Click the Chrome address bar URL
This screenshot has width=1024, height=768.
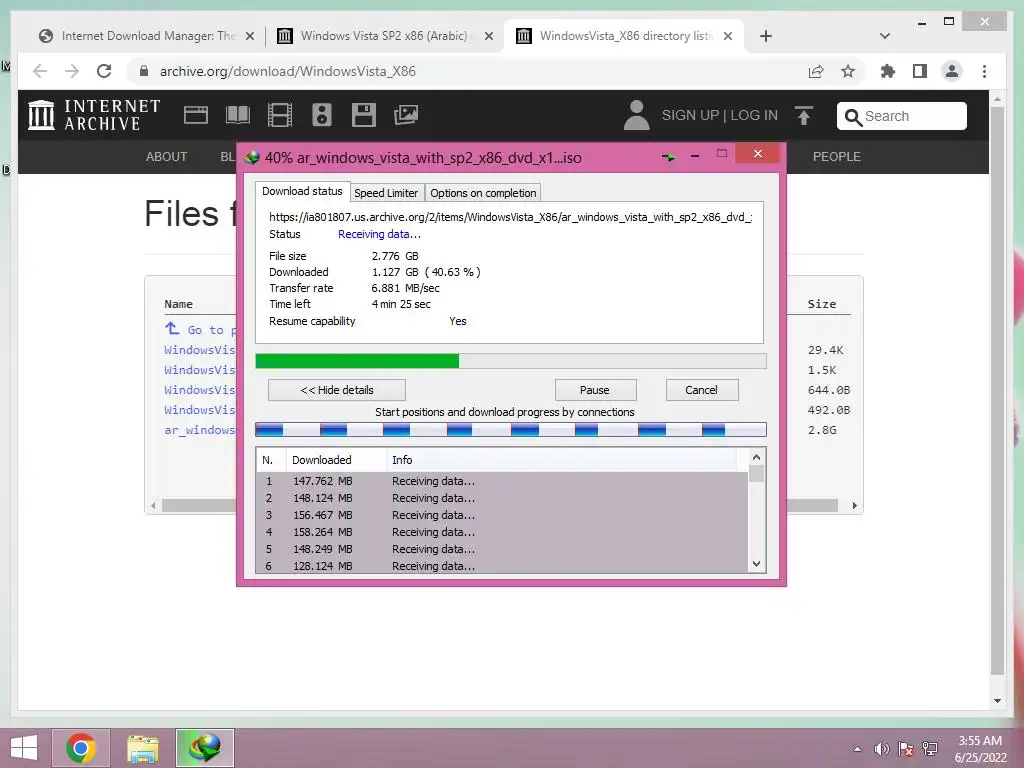tap(288, 71)
